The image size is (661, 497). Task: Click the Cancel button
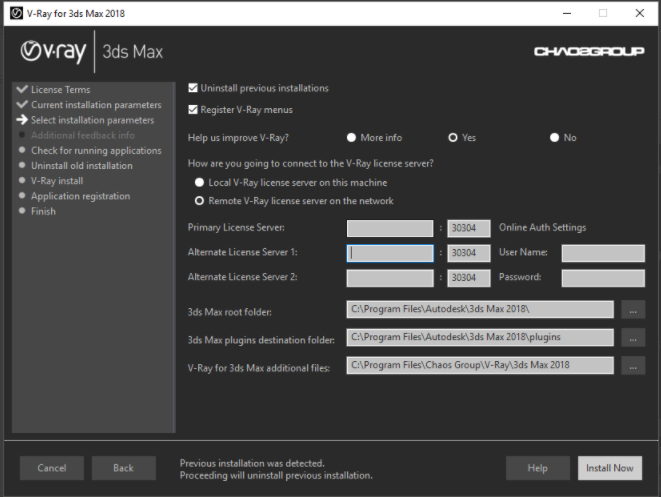(52, 468)
